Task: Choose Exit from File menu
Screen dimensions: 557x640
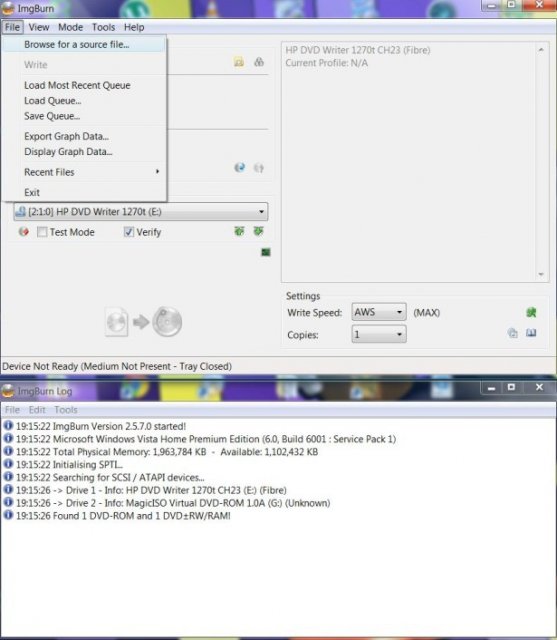Action: point(84,192)
